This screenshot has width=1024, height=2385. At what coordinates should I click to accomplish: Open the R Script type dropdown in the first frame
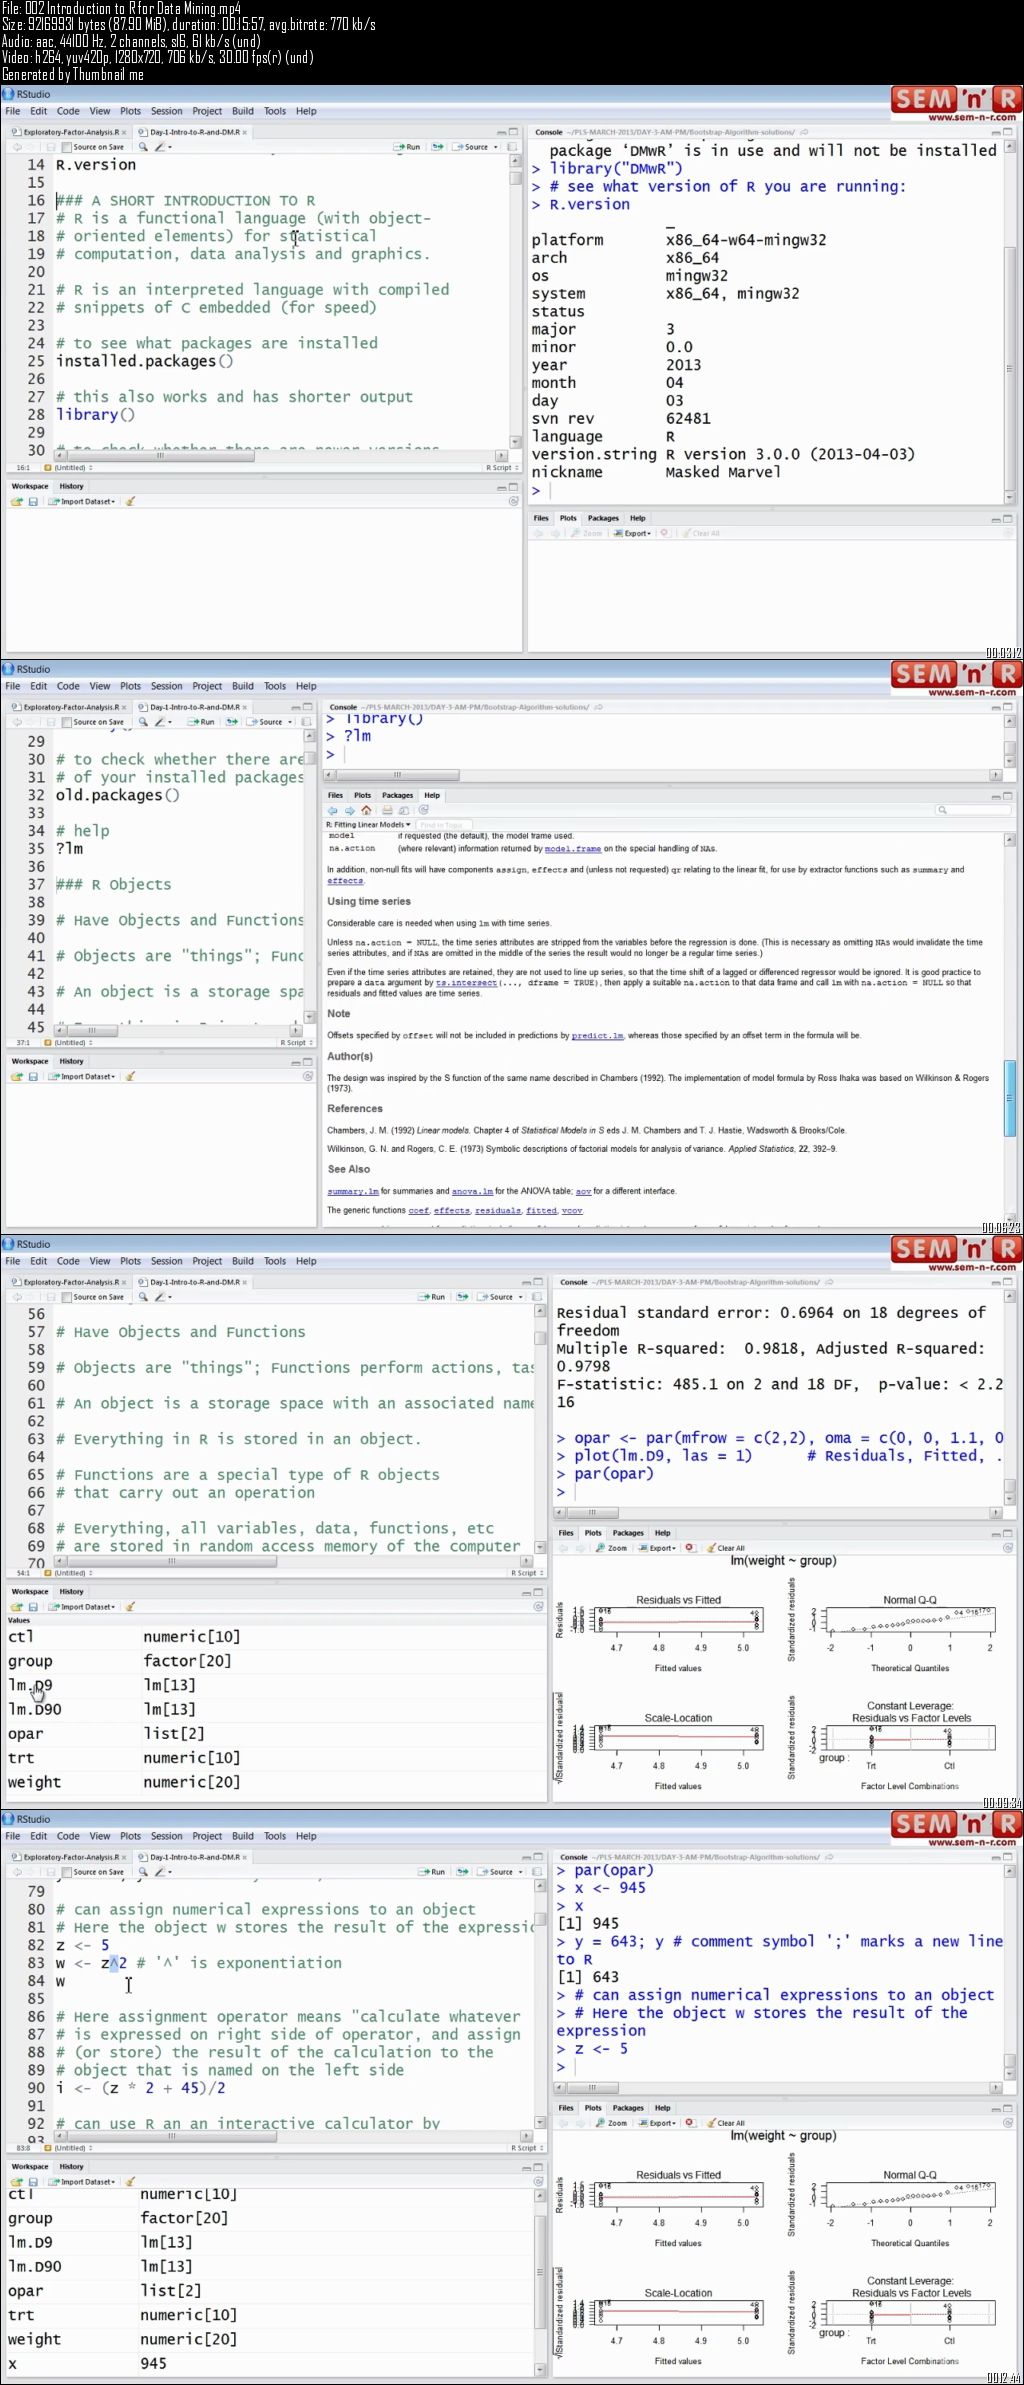pos(502,468)
